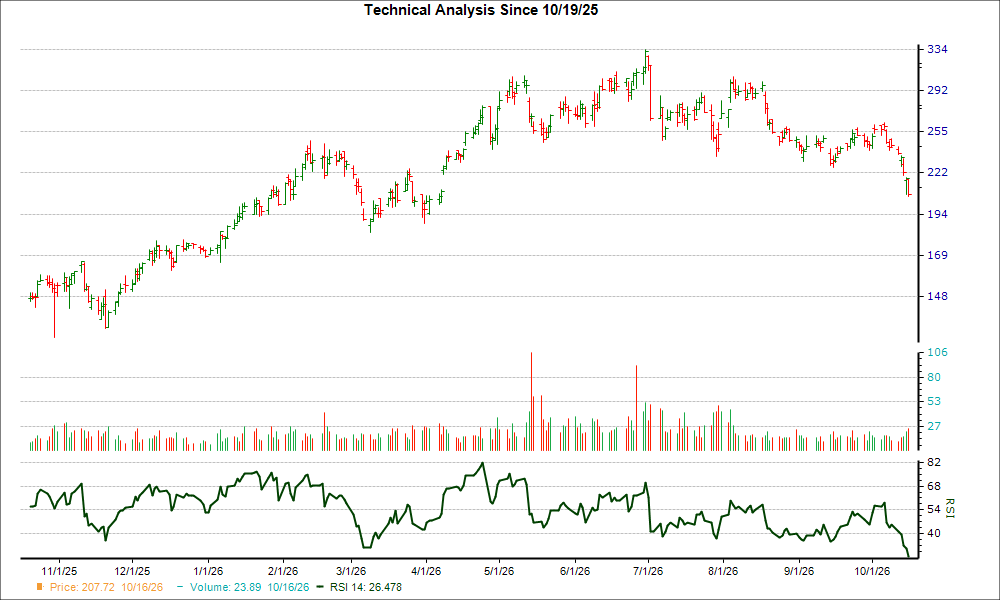Click the 3/1/26 date label

pos(351,571)
